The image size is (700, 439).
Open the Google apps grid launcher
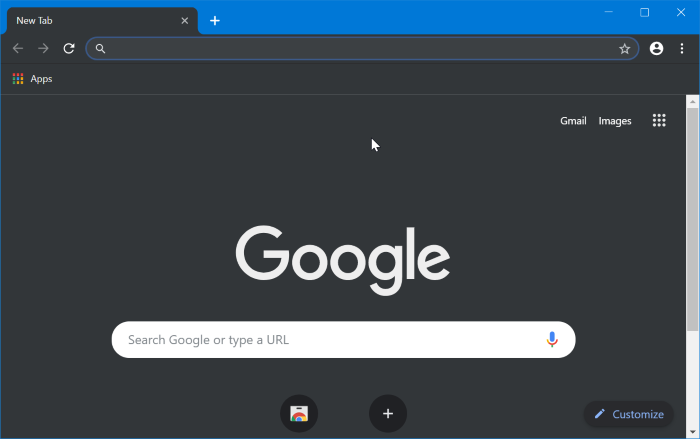coord(659,120)
